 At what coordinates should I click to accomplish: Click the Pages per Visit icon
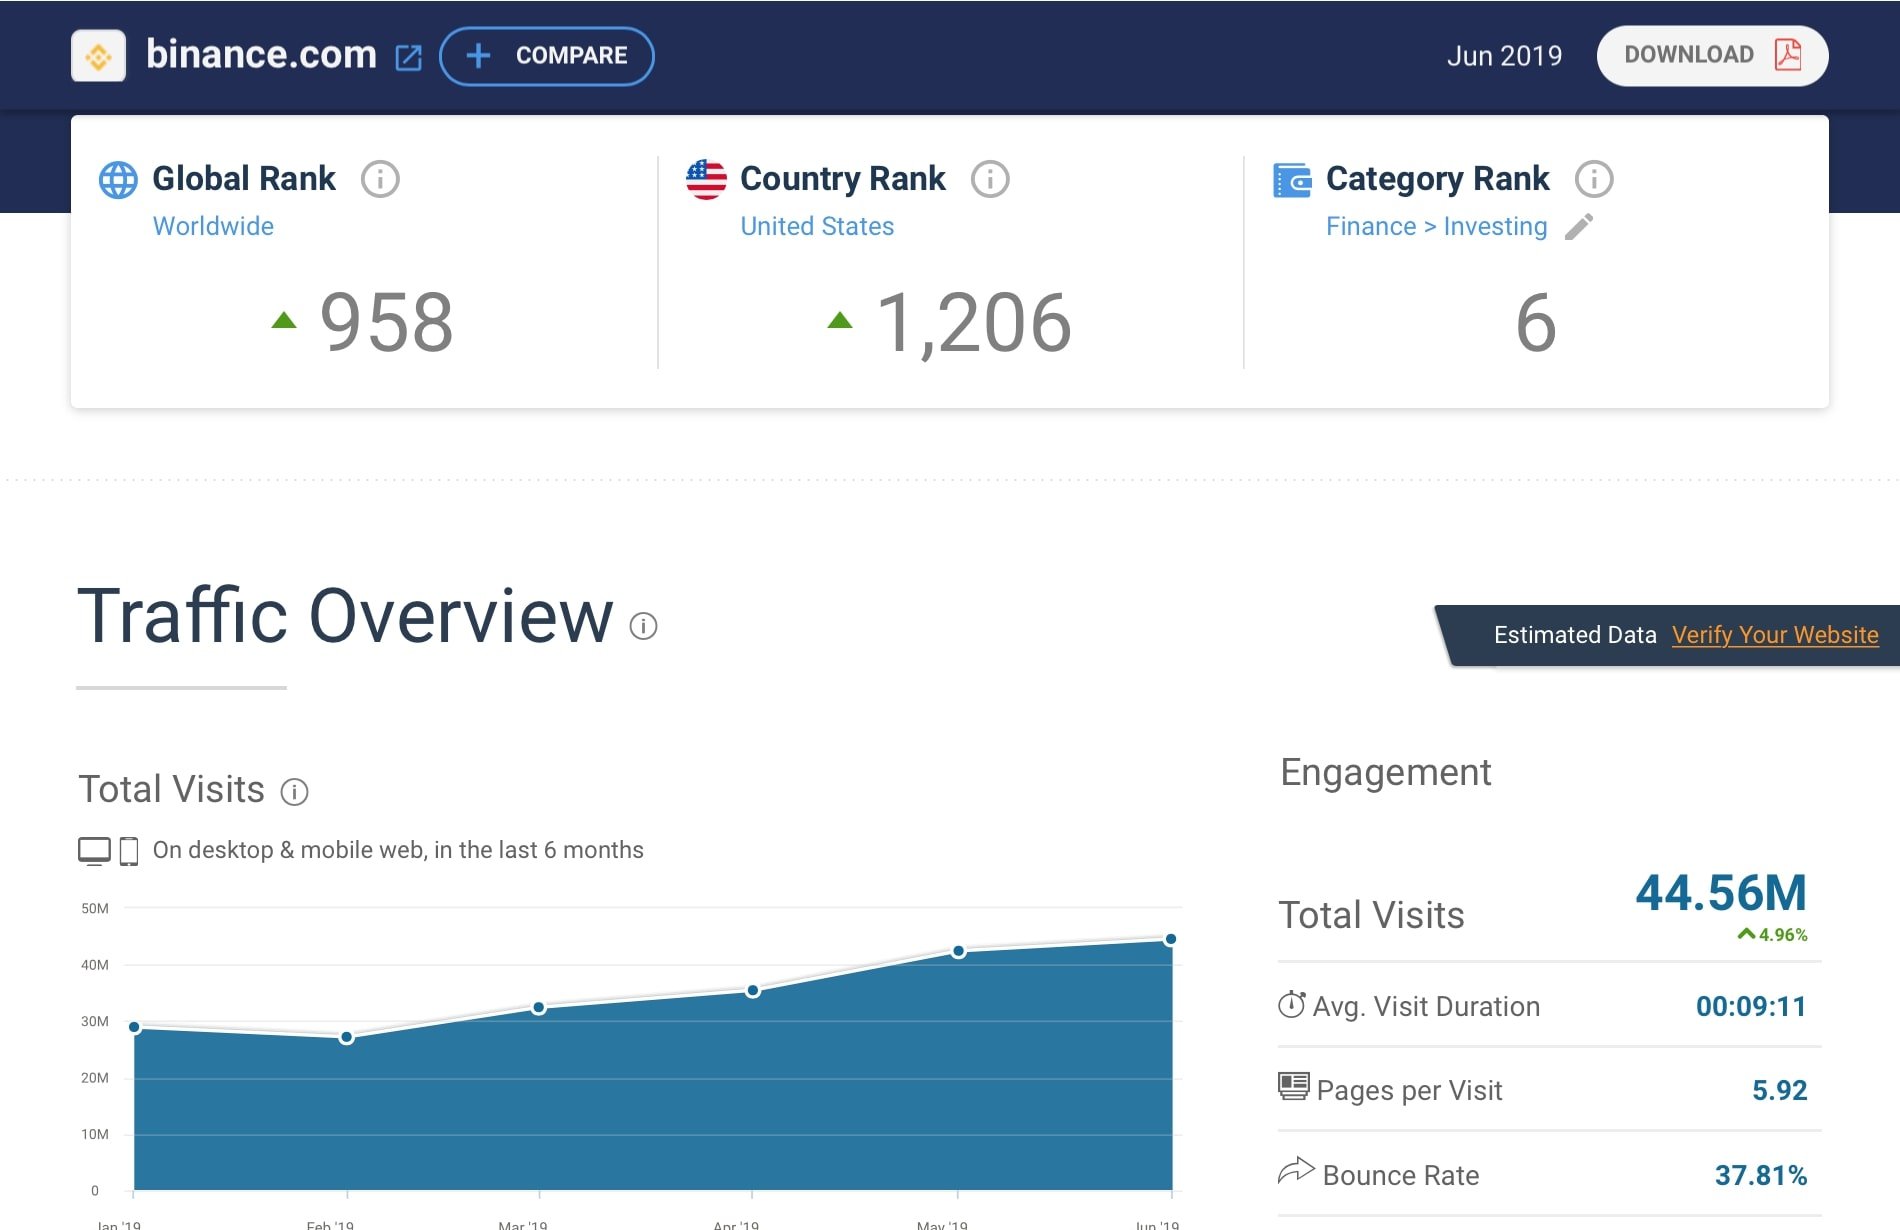(x=1293, y=1086)
